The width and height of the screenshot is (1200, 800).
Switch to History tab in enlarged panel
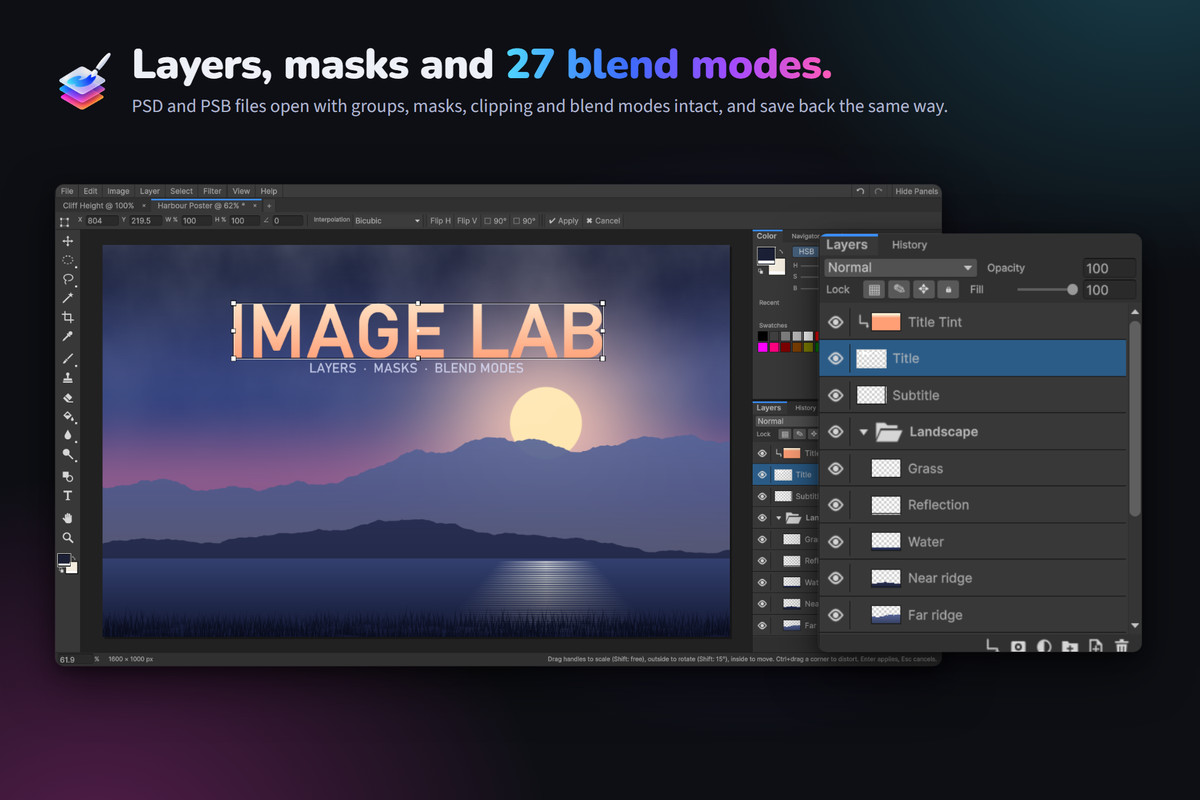[x=909, y=244]
